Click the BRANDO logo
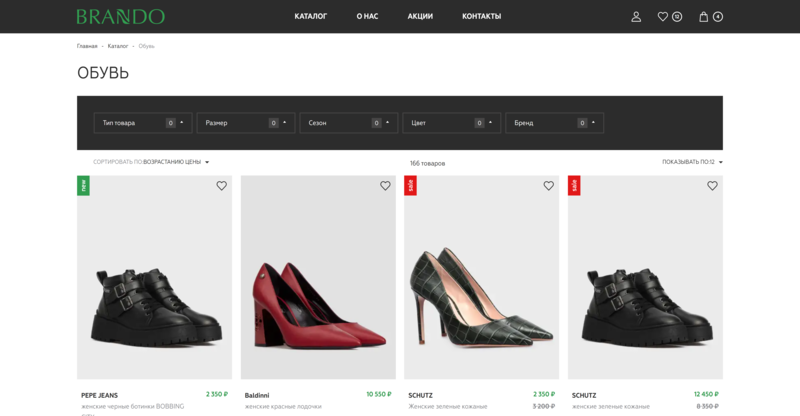This screenshot has height=416, width=800. click(x=120, y=16)
